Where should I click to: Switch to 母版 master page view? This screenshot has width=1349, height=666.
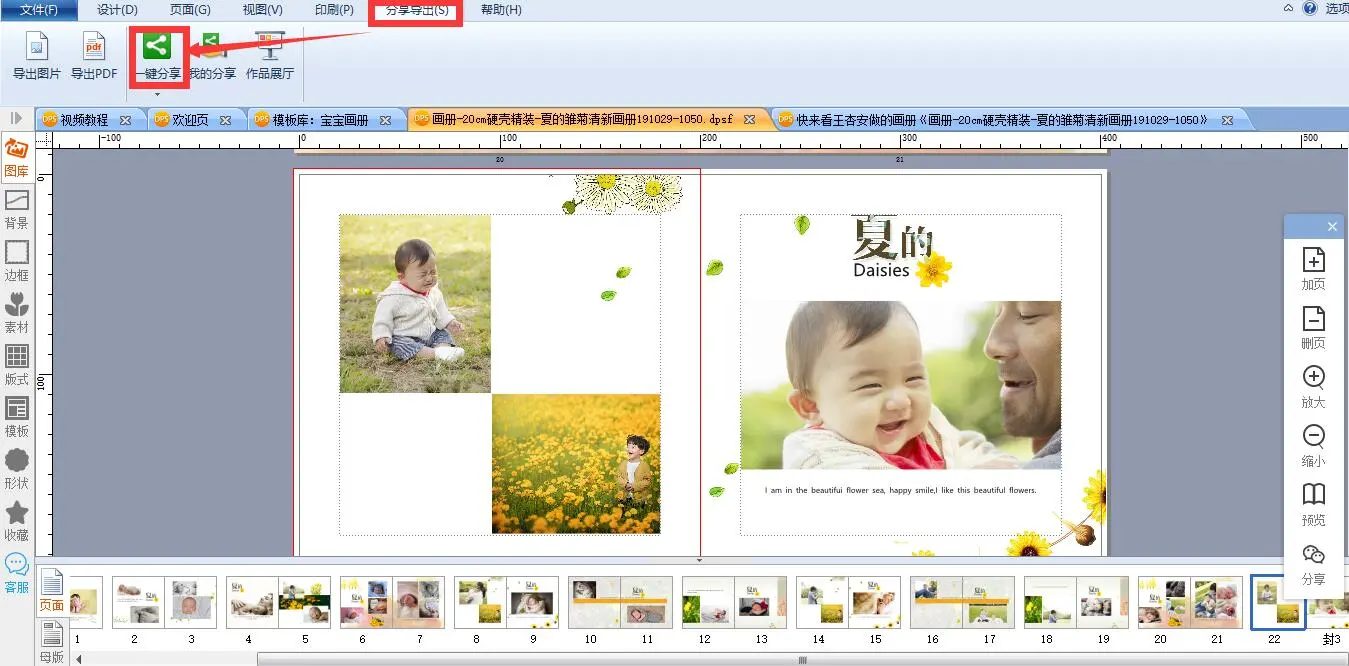[x=52, y=639]
